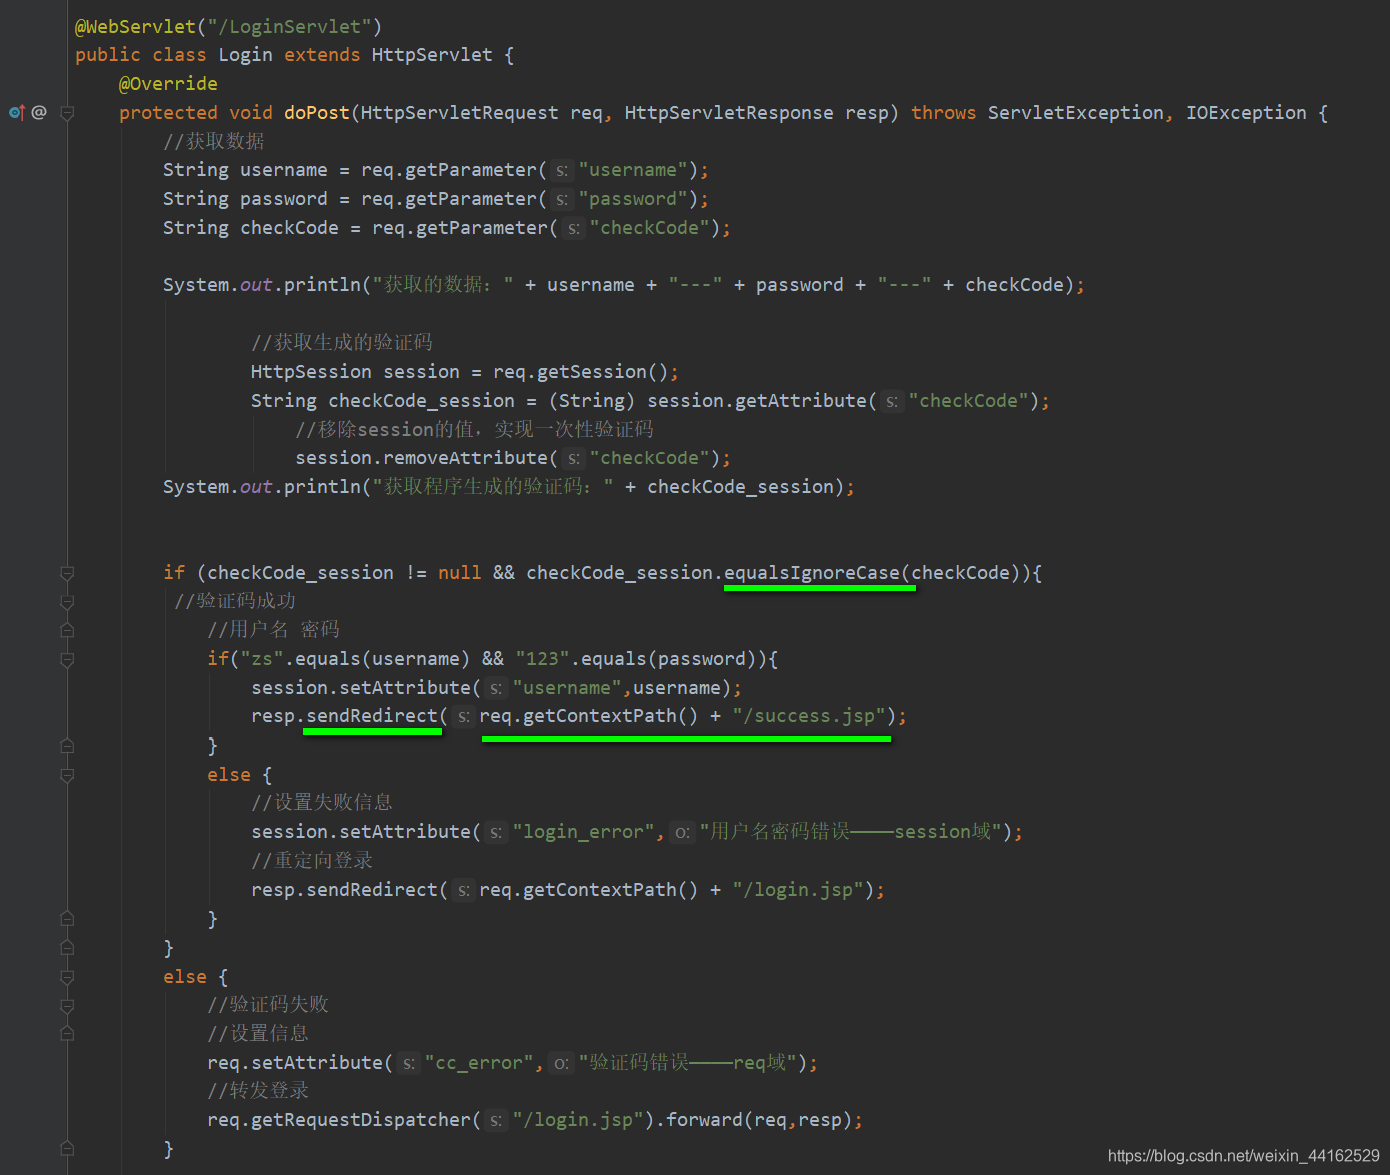Collapse fold marker on the if("zs".equals(username) line
The width and height of the screenshot is (1390, 1175).
pos(67,659)
